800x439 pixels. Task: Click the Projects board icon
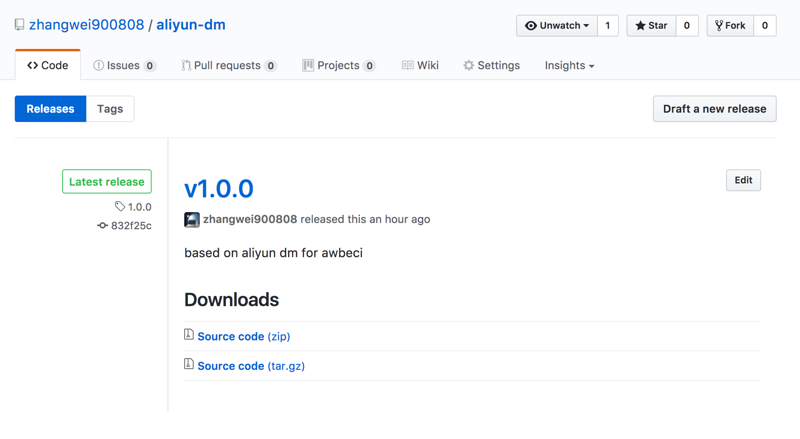(x=308, y=65)
